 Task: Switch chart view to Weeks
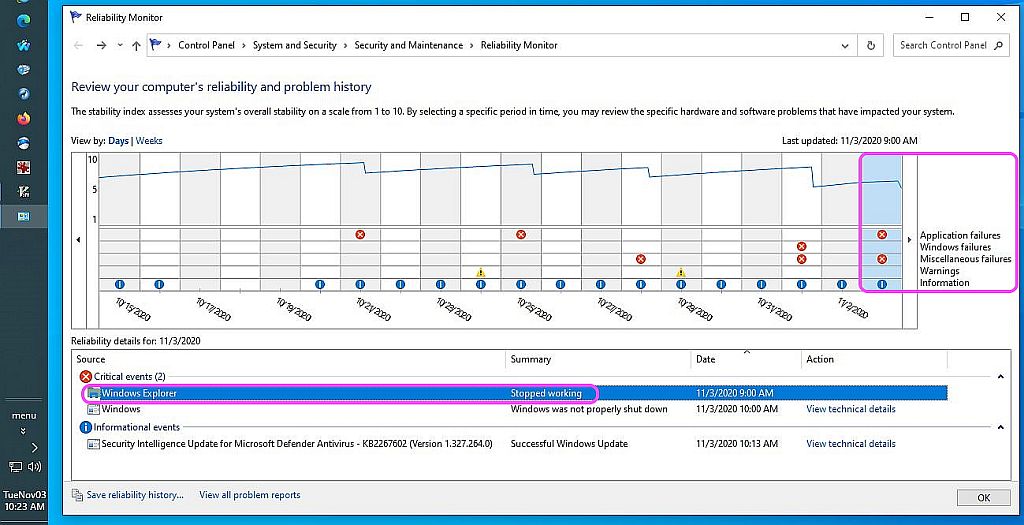tap(149, 140)
